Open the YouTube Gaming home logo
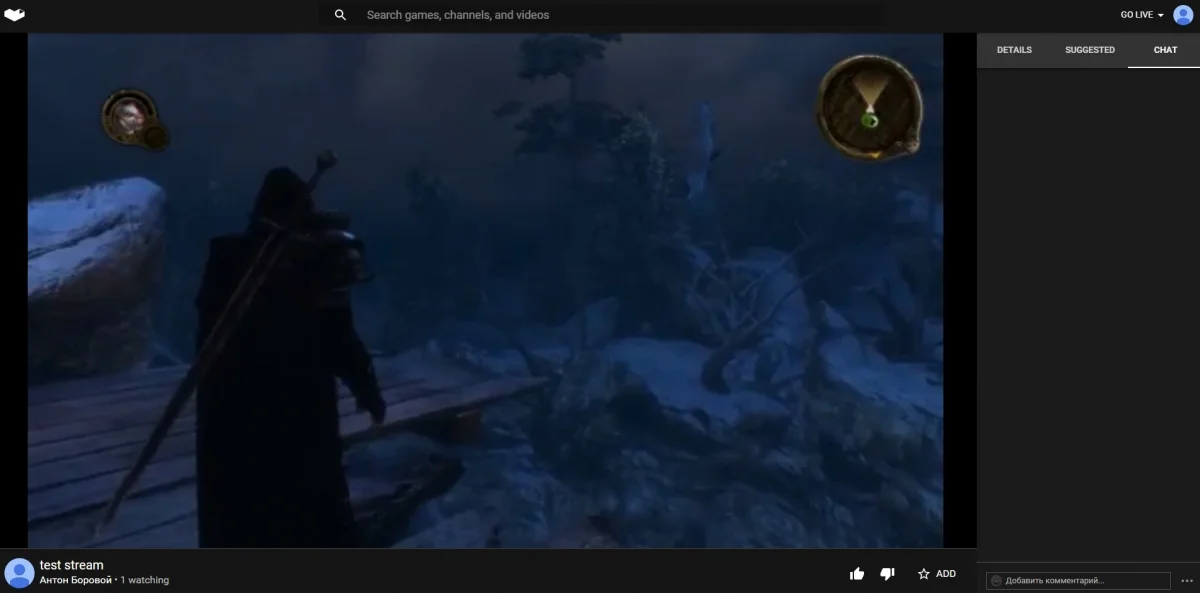The width and height of the screenshot is (1200, 593). tap(14, 15)
